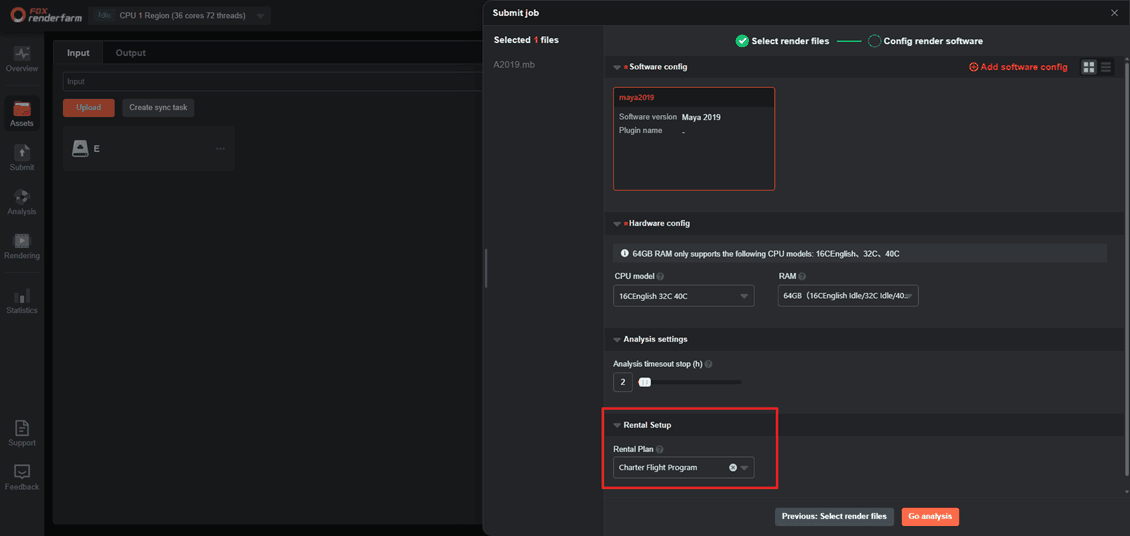Click the Analysis timeout slider handle

[x=645, y=382]
